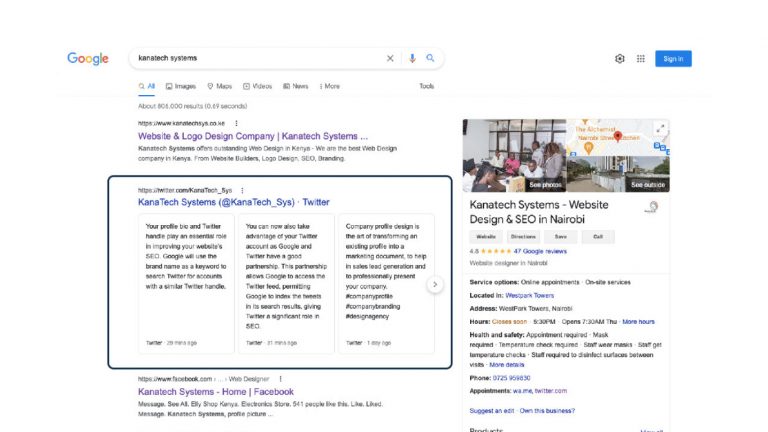Screen dimensions: 768x432
Task: Start voice search with the microphone icon
Action: tap(412, 58)
